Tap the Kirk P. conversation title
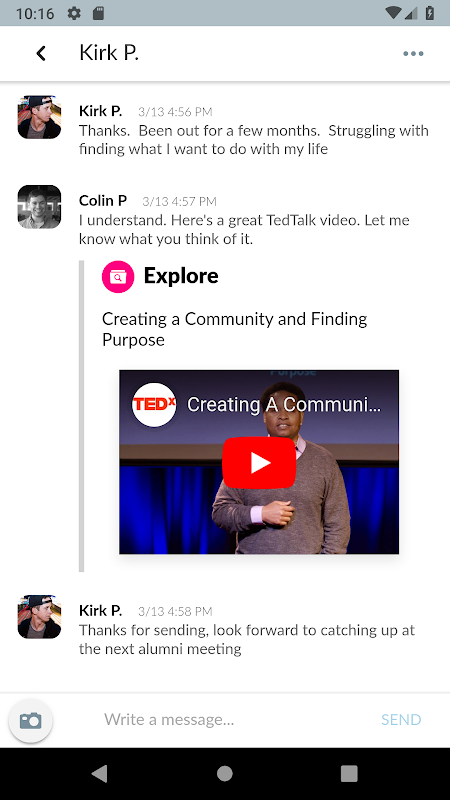This screenshot has height=800, width=450. click(x=109, y=53)
